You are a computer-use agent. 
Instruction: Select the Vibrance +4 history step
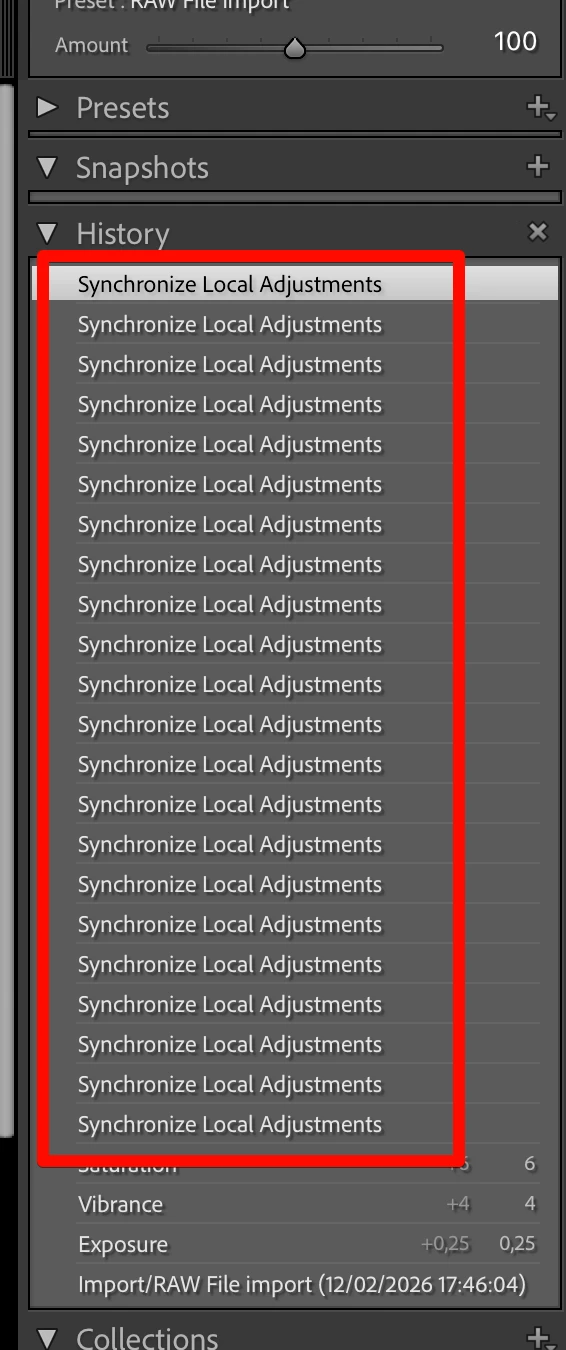(x=297, y=1204)
